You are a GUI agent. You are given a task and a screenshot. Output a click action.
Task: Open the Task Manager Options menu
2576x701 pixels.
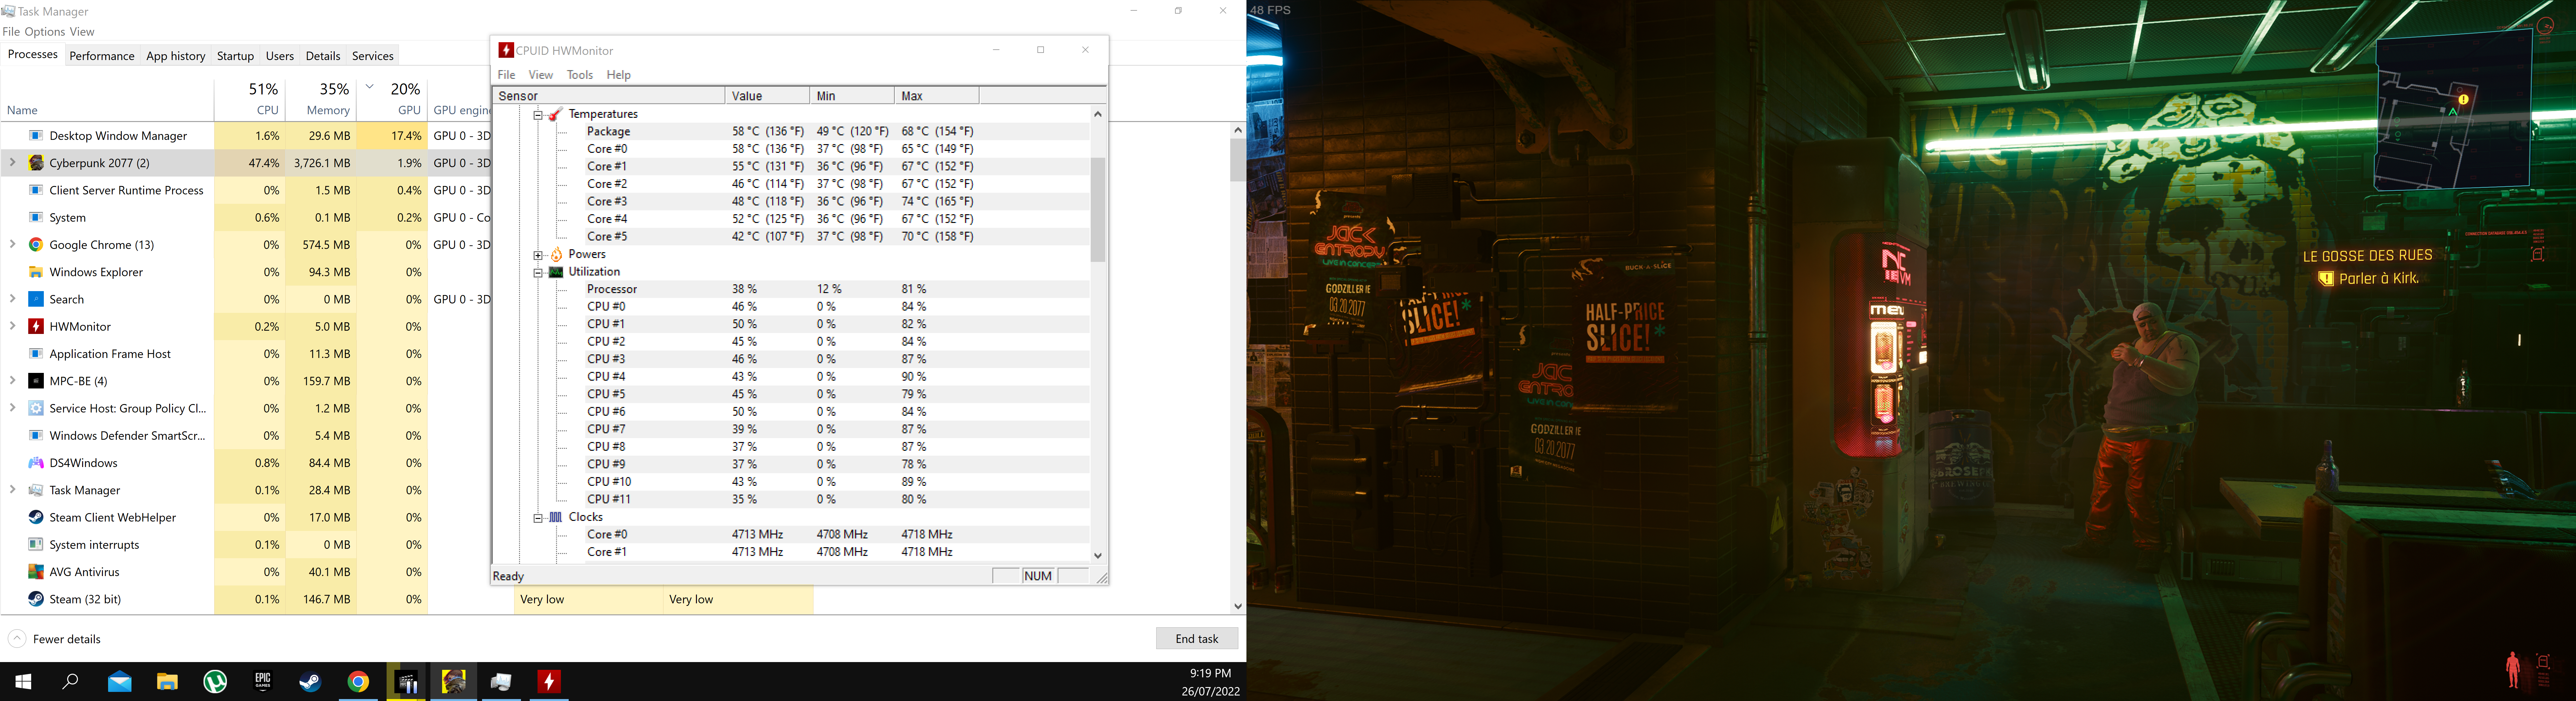click(45, 32)
